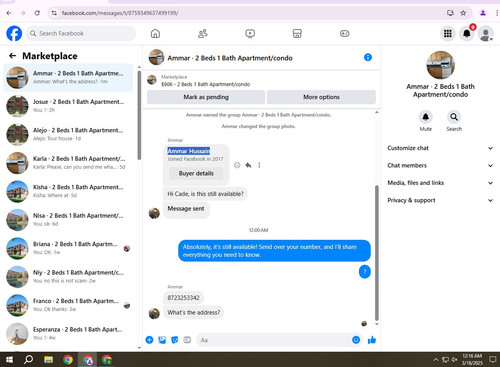Viewport: 500px width, 367px height.
Task: Click Mark as pending button
Action: (x=206, y=97)
